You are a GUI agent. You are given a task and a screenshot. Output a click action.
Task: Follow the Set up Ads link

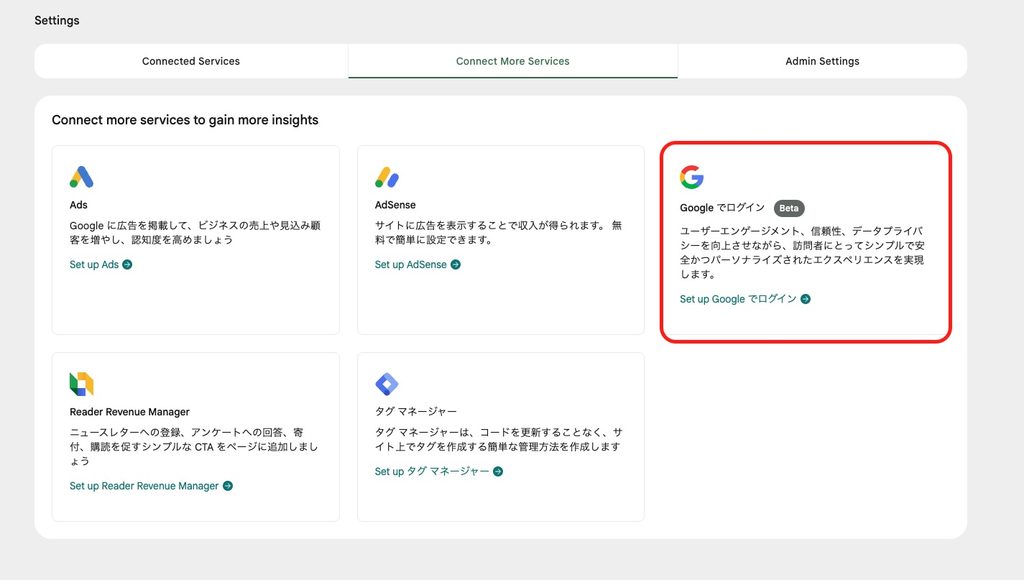(x=94, y=265)
